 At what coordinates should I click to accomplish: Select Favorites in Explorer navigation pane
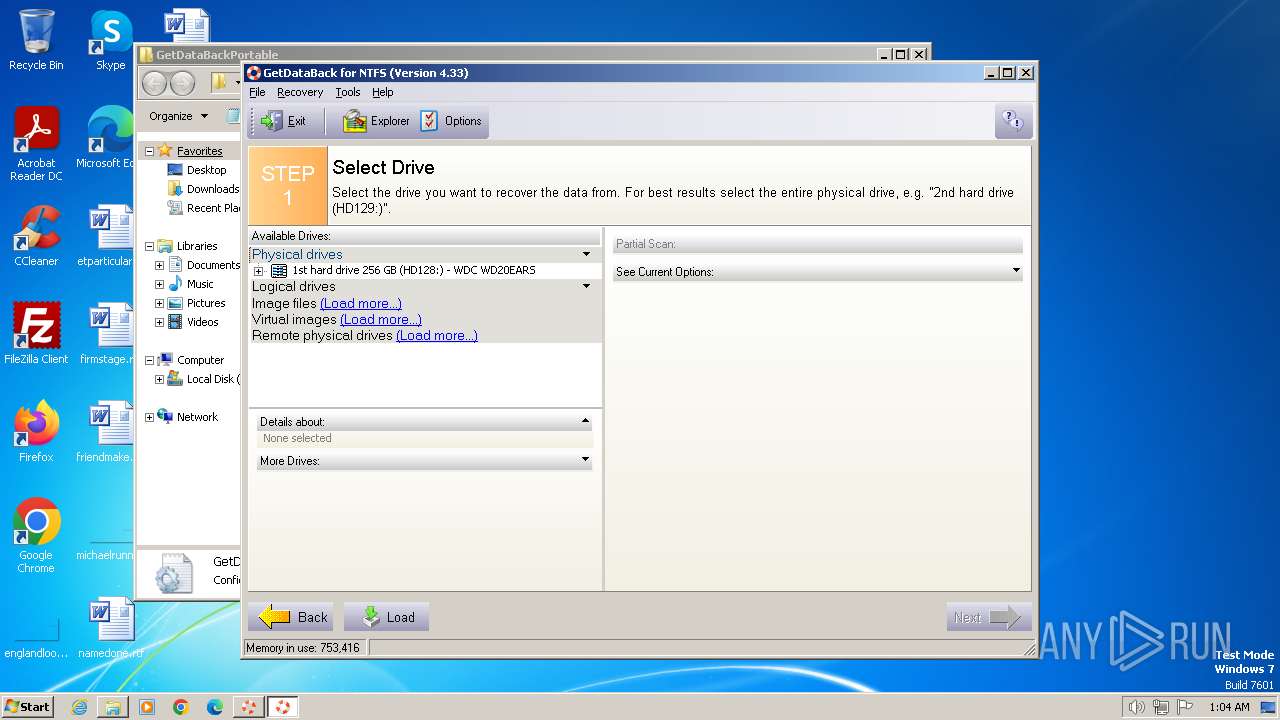point(199,151)
